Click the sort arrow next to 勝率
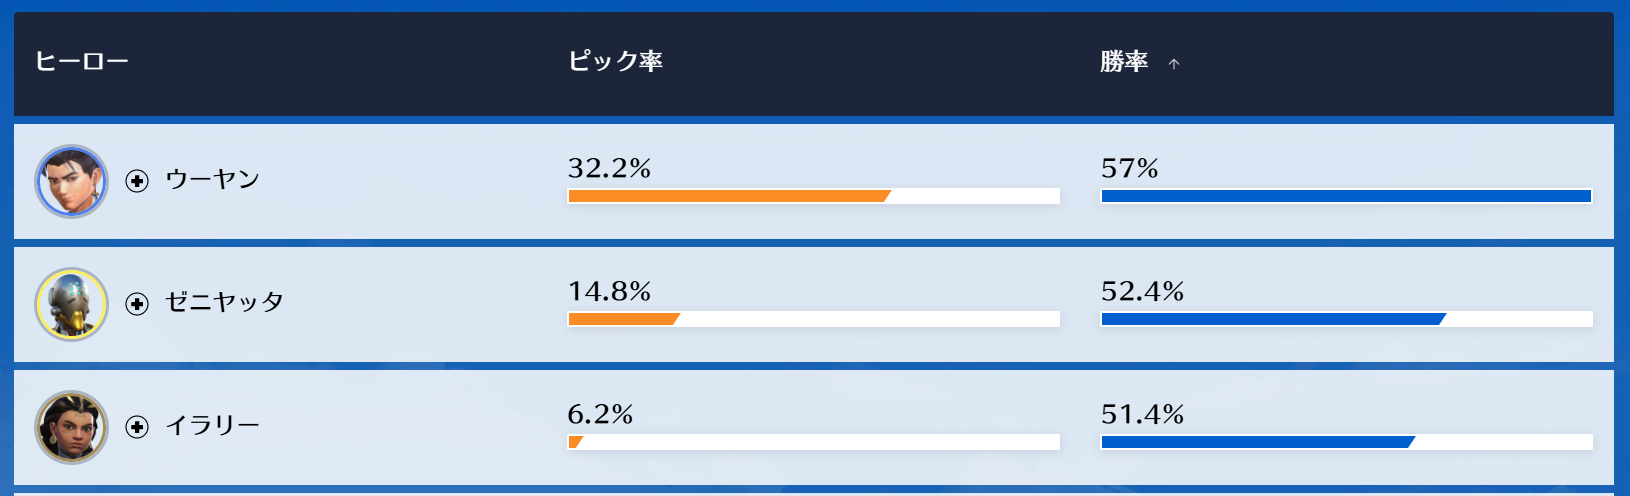This screenshot has height=496, width=1630. [x=1174, y=64]
